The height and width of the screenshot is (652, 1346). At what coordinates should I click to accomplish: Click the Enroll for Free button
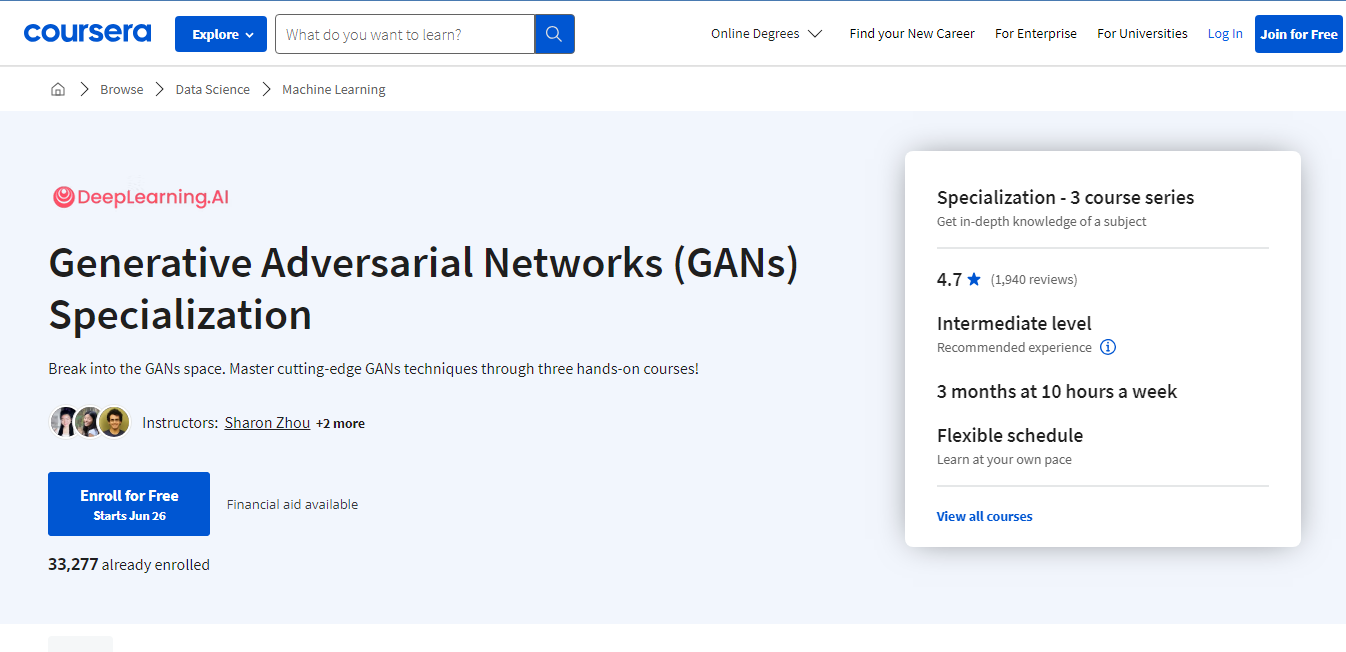click(x=129, y=504)
